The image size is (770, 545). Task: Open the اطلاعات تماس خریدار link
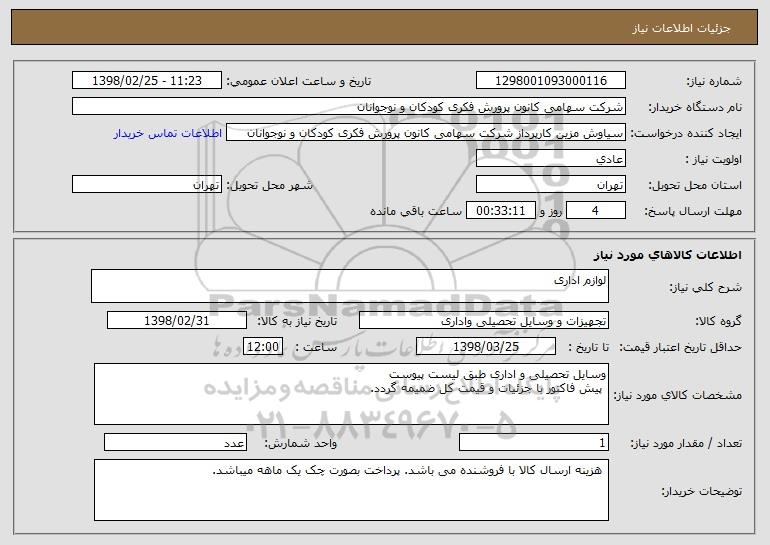168,133
